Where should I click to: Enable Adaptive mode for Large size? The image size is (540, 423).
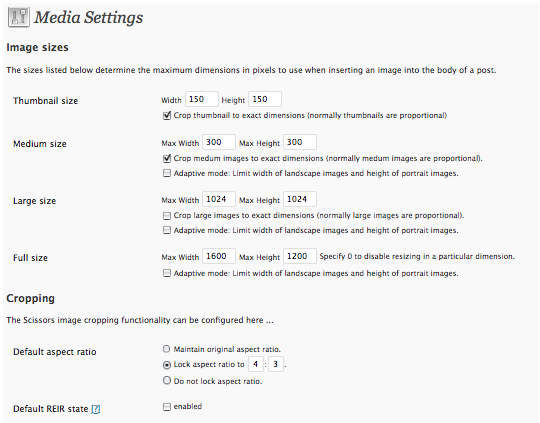[x=167, y=230]
